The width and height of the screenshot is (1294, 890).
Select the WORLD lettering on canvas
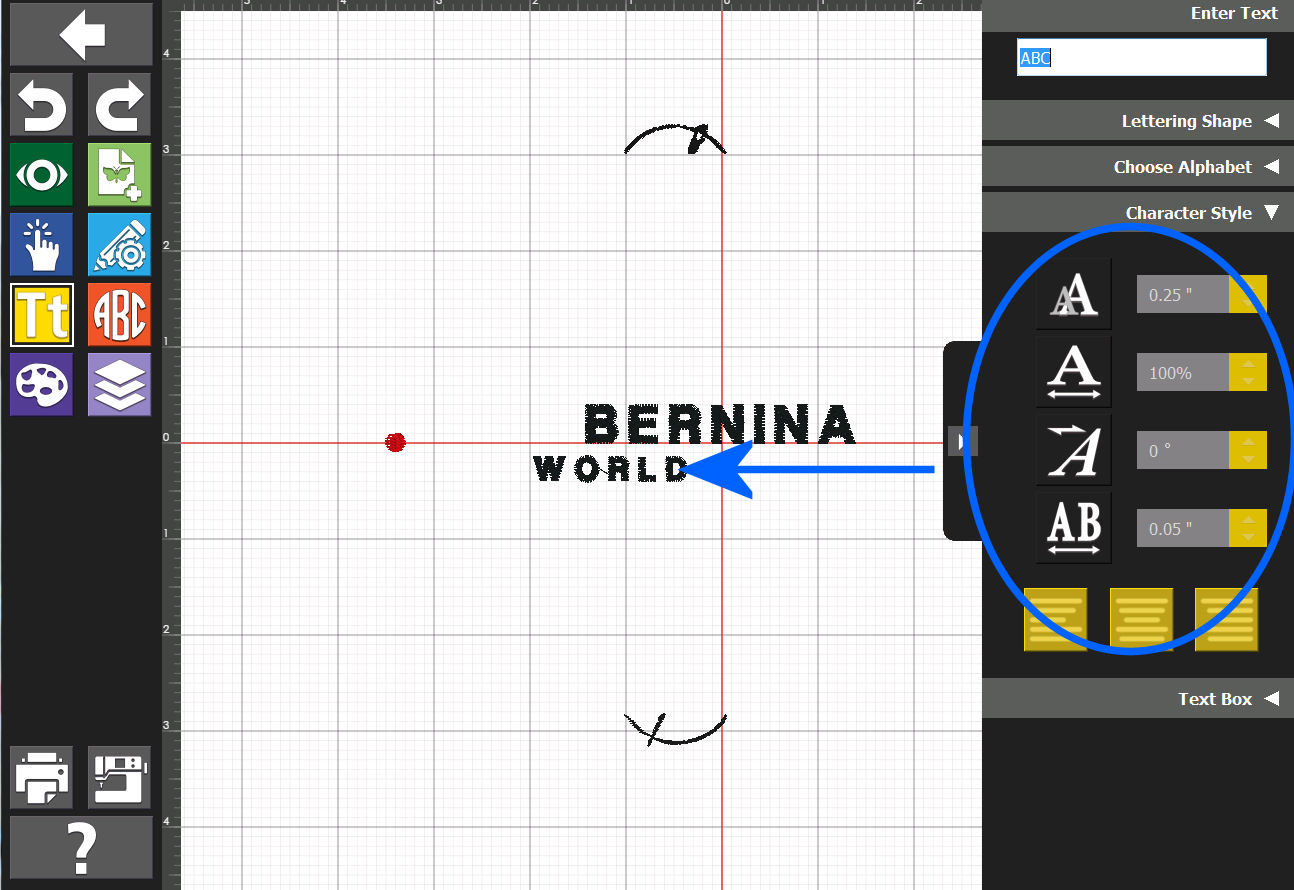610,469
